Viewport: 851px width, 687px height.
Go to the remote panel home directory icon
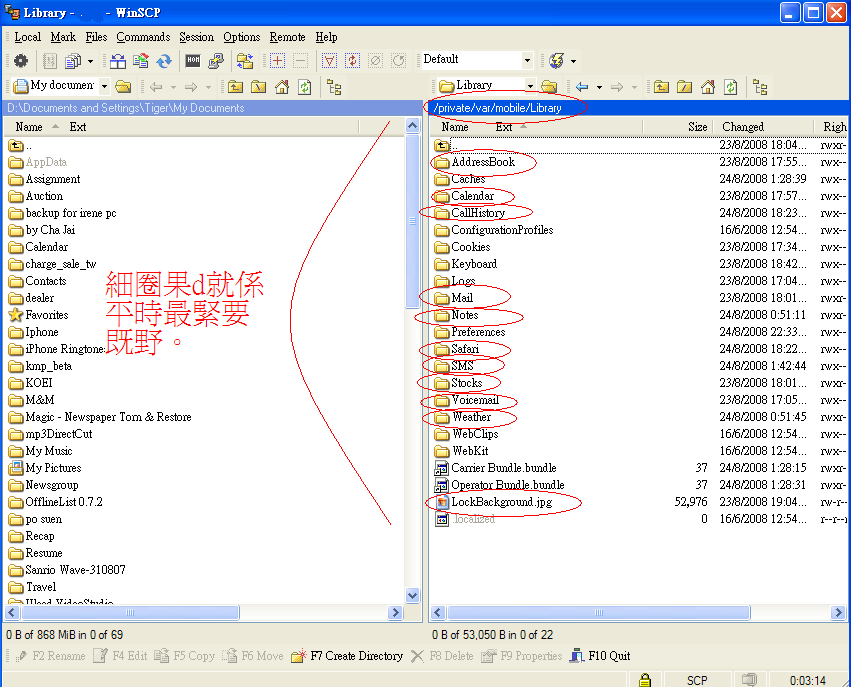(708, 87)
